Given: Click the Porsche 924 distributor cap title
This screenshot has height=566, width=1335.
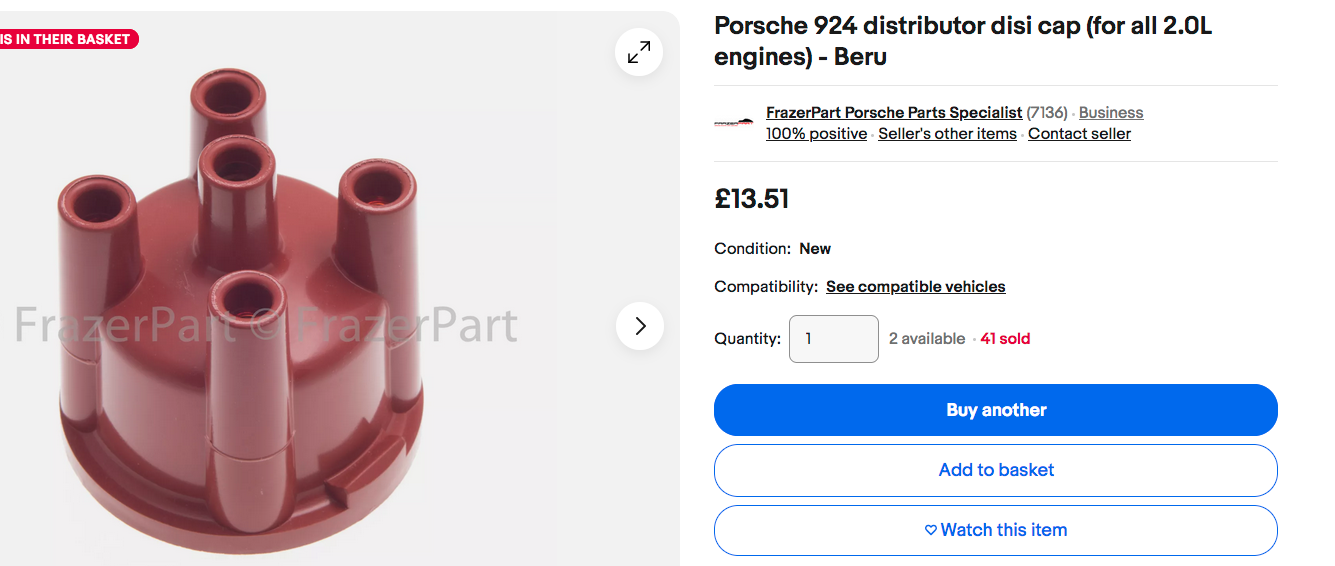Looking at the screenshot, I should pos(963,41).
